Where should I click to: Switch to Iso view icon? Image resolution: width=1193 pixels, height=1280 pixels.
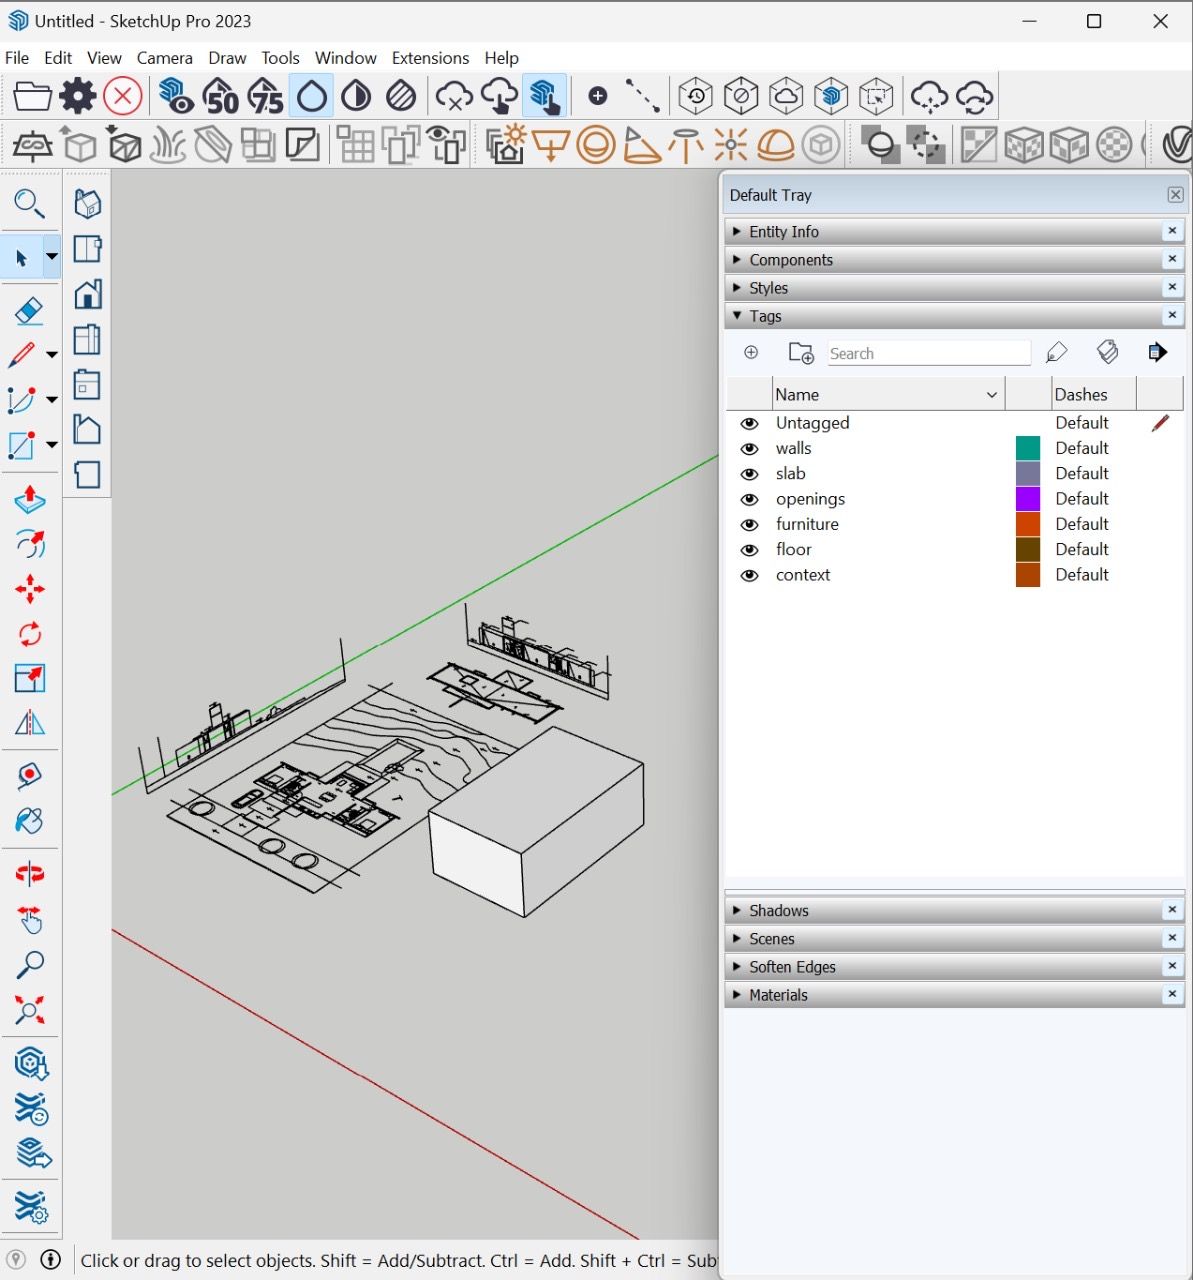pyautogui.click(x=87, y=204)
